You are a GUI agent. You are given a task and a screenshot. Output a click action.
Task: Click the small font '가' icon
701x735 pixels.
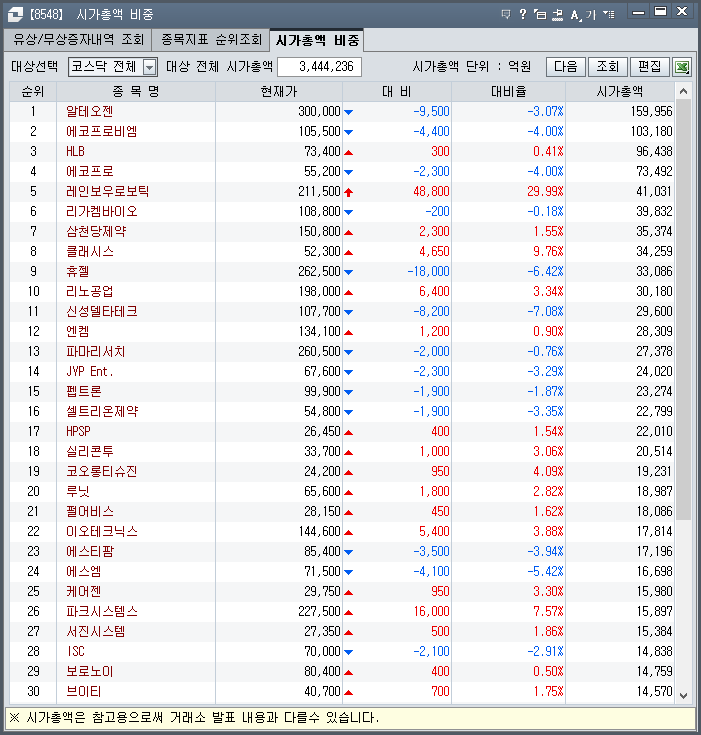[x=591, y=15]
